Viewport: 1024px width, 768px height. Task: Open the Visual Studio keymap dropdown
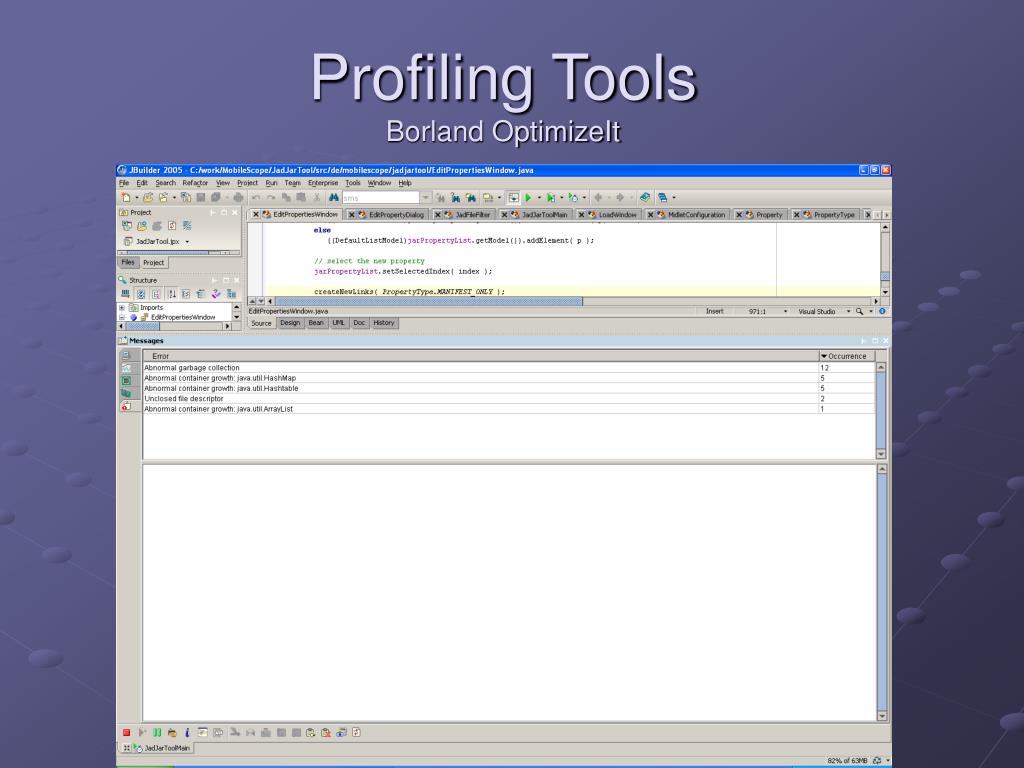click(848, 312)
